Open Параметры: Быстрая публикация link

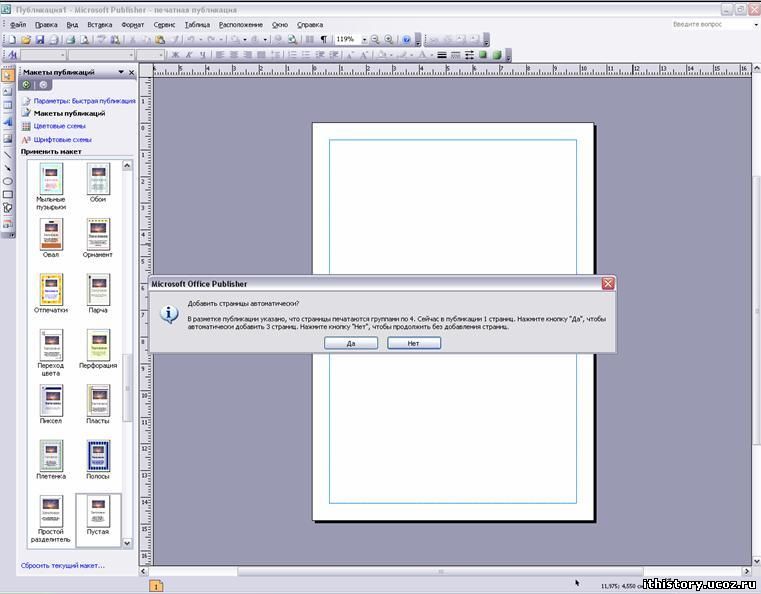(x=84, y=101)
